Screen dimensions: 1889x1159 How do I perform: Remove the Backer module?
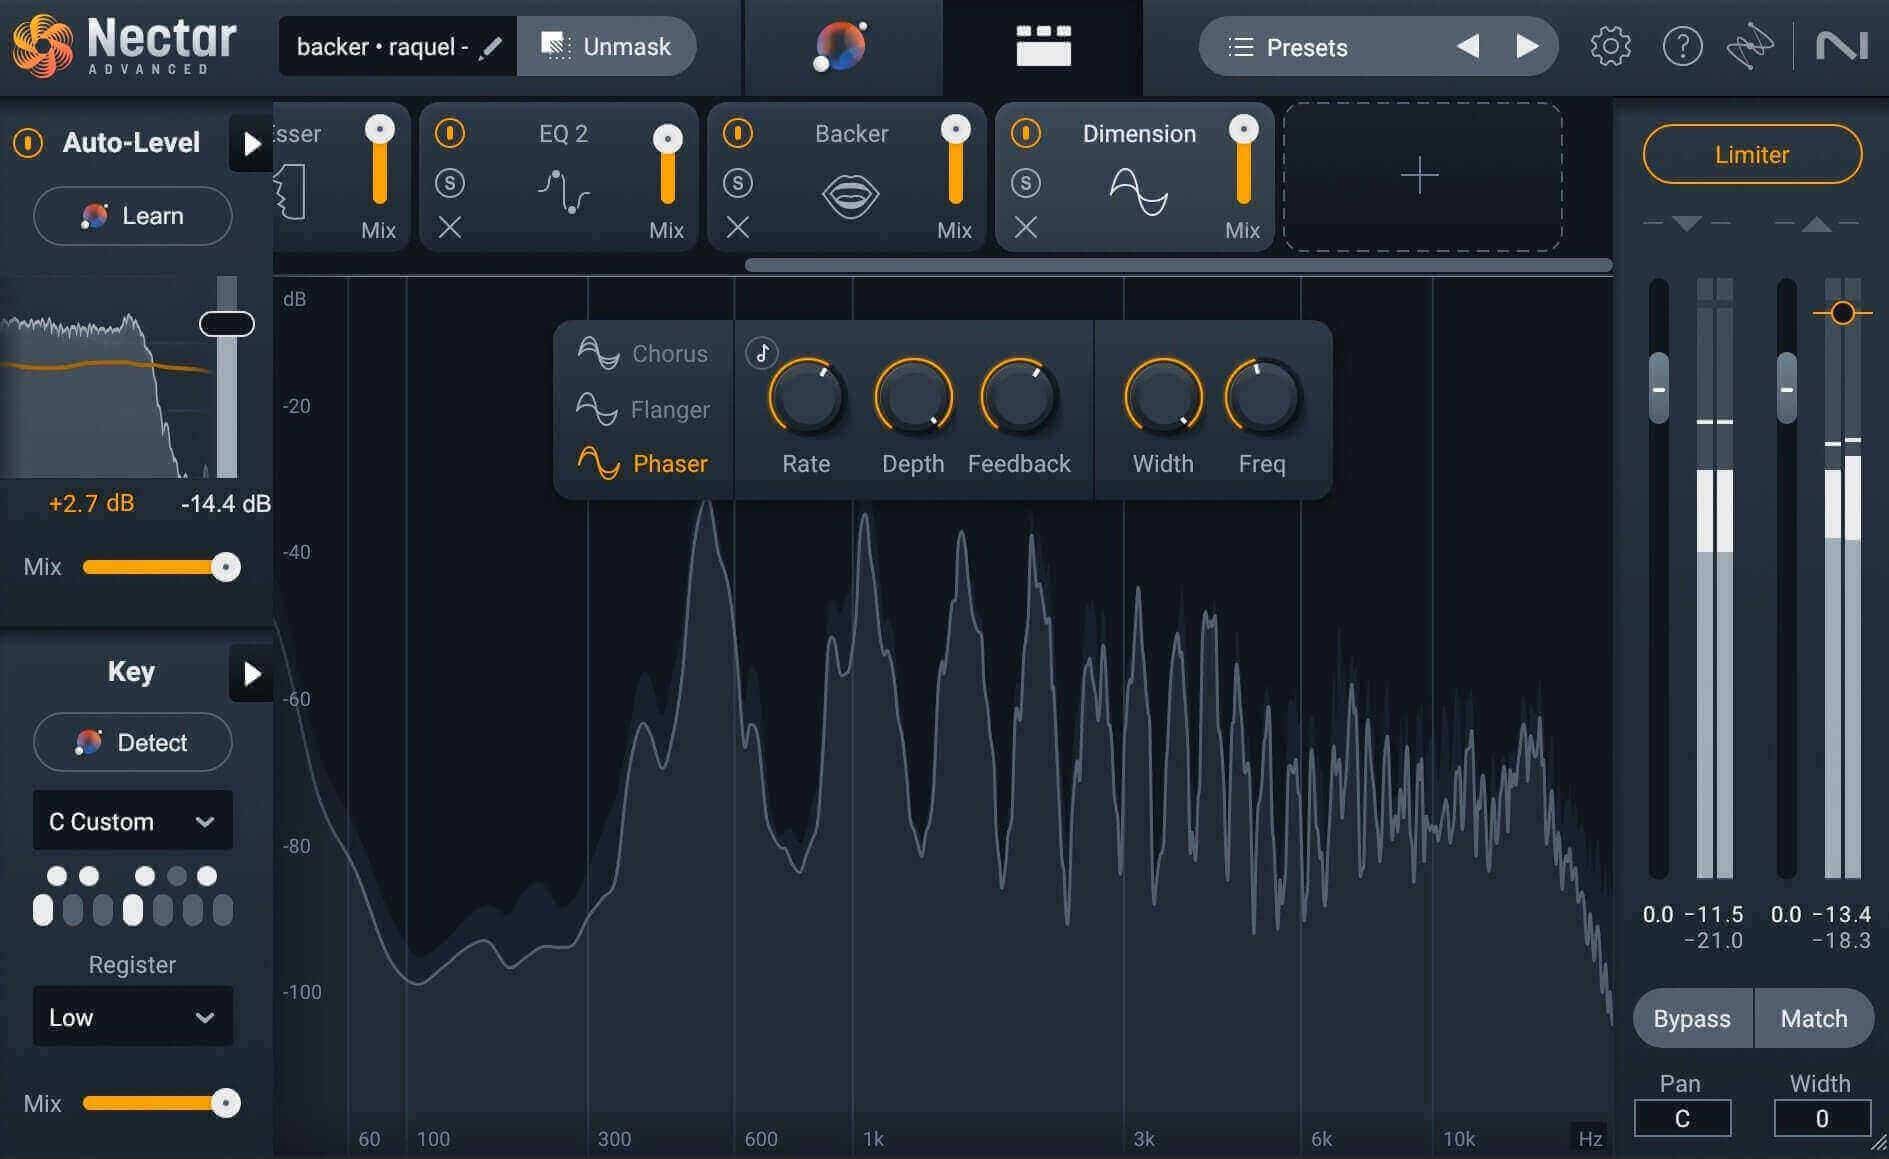[738, 228]
